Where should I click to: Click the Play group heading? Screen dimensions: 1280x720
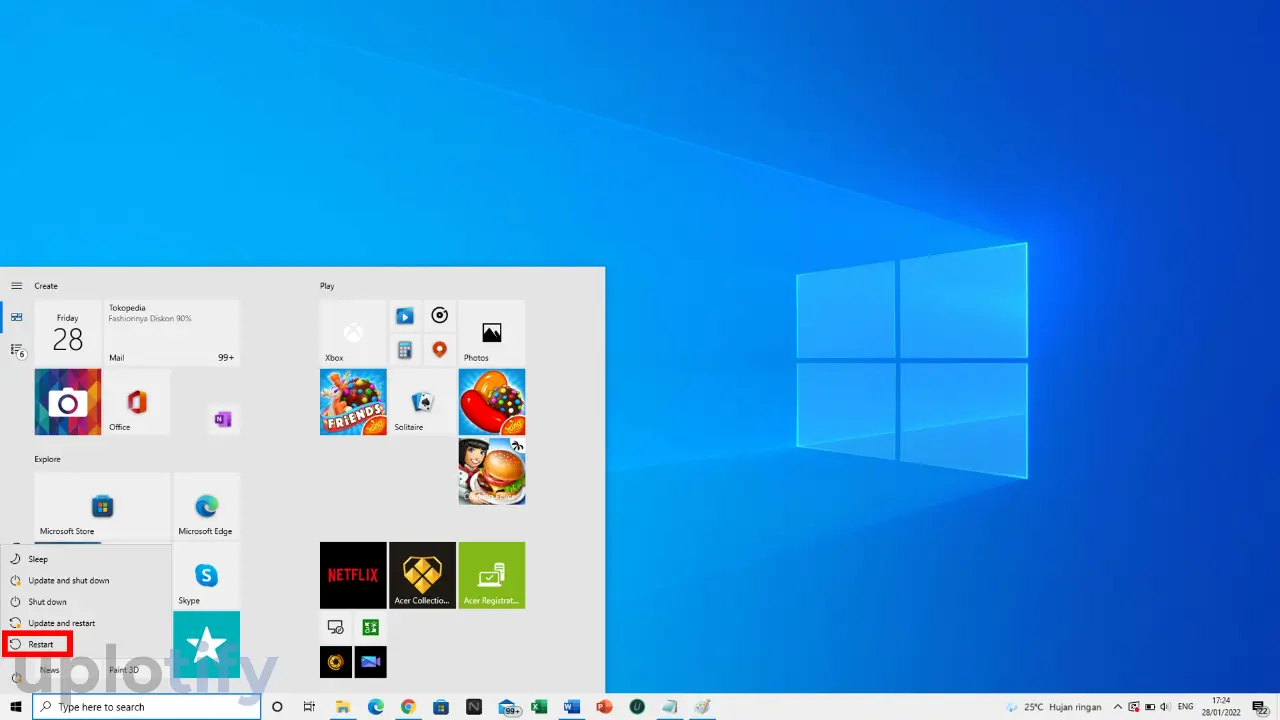click(327, 286)
